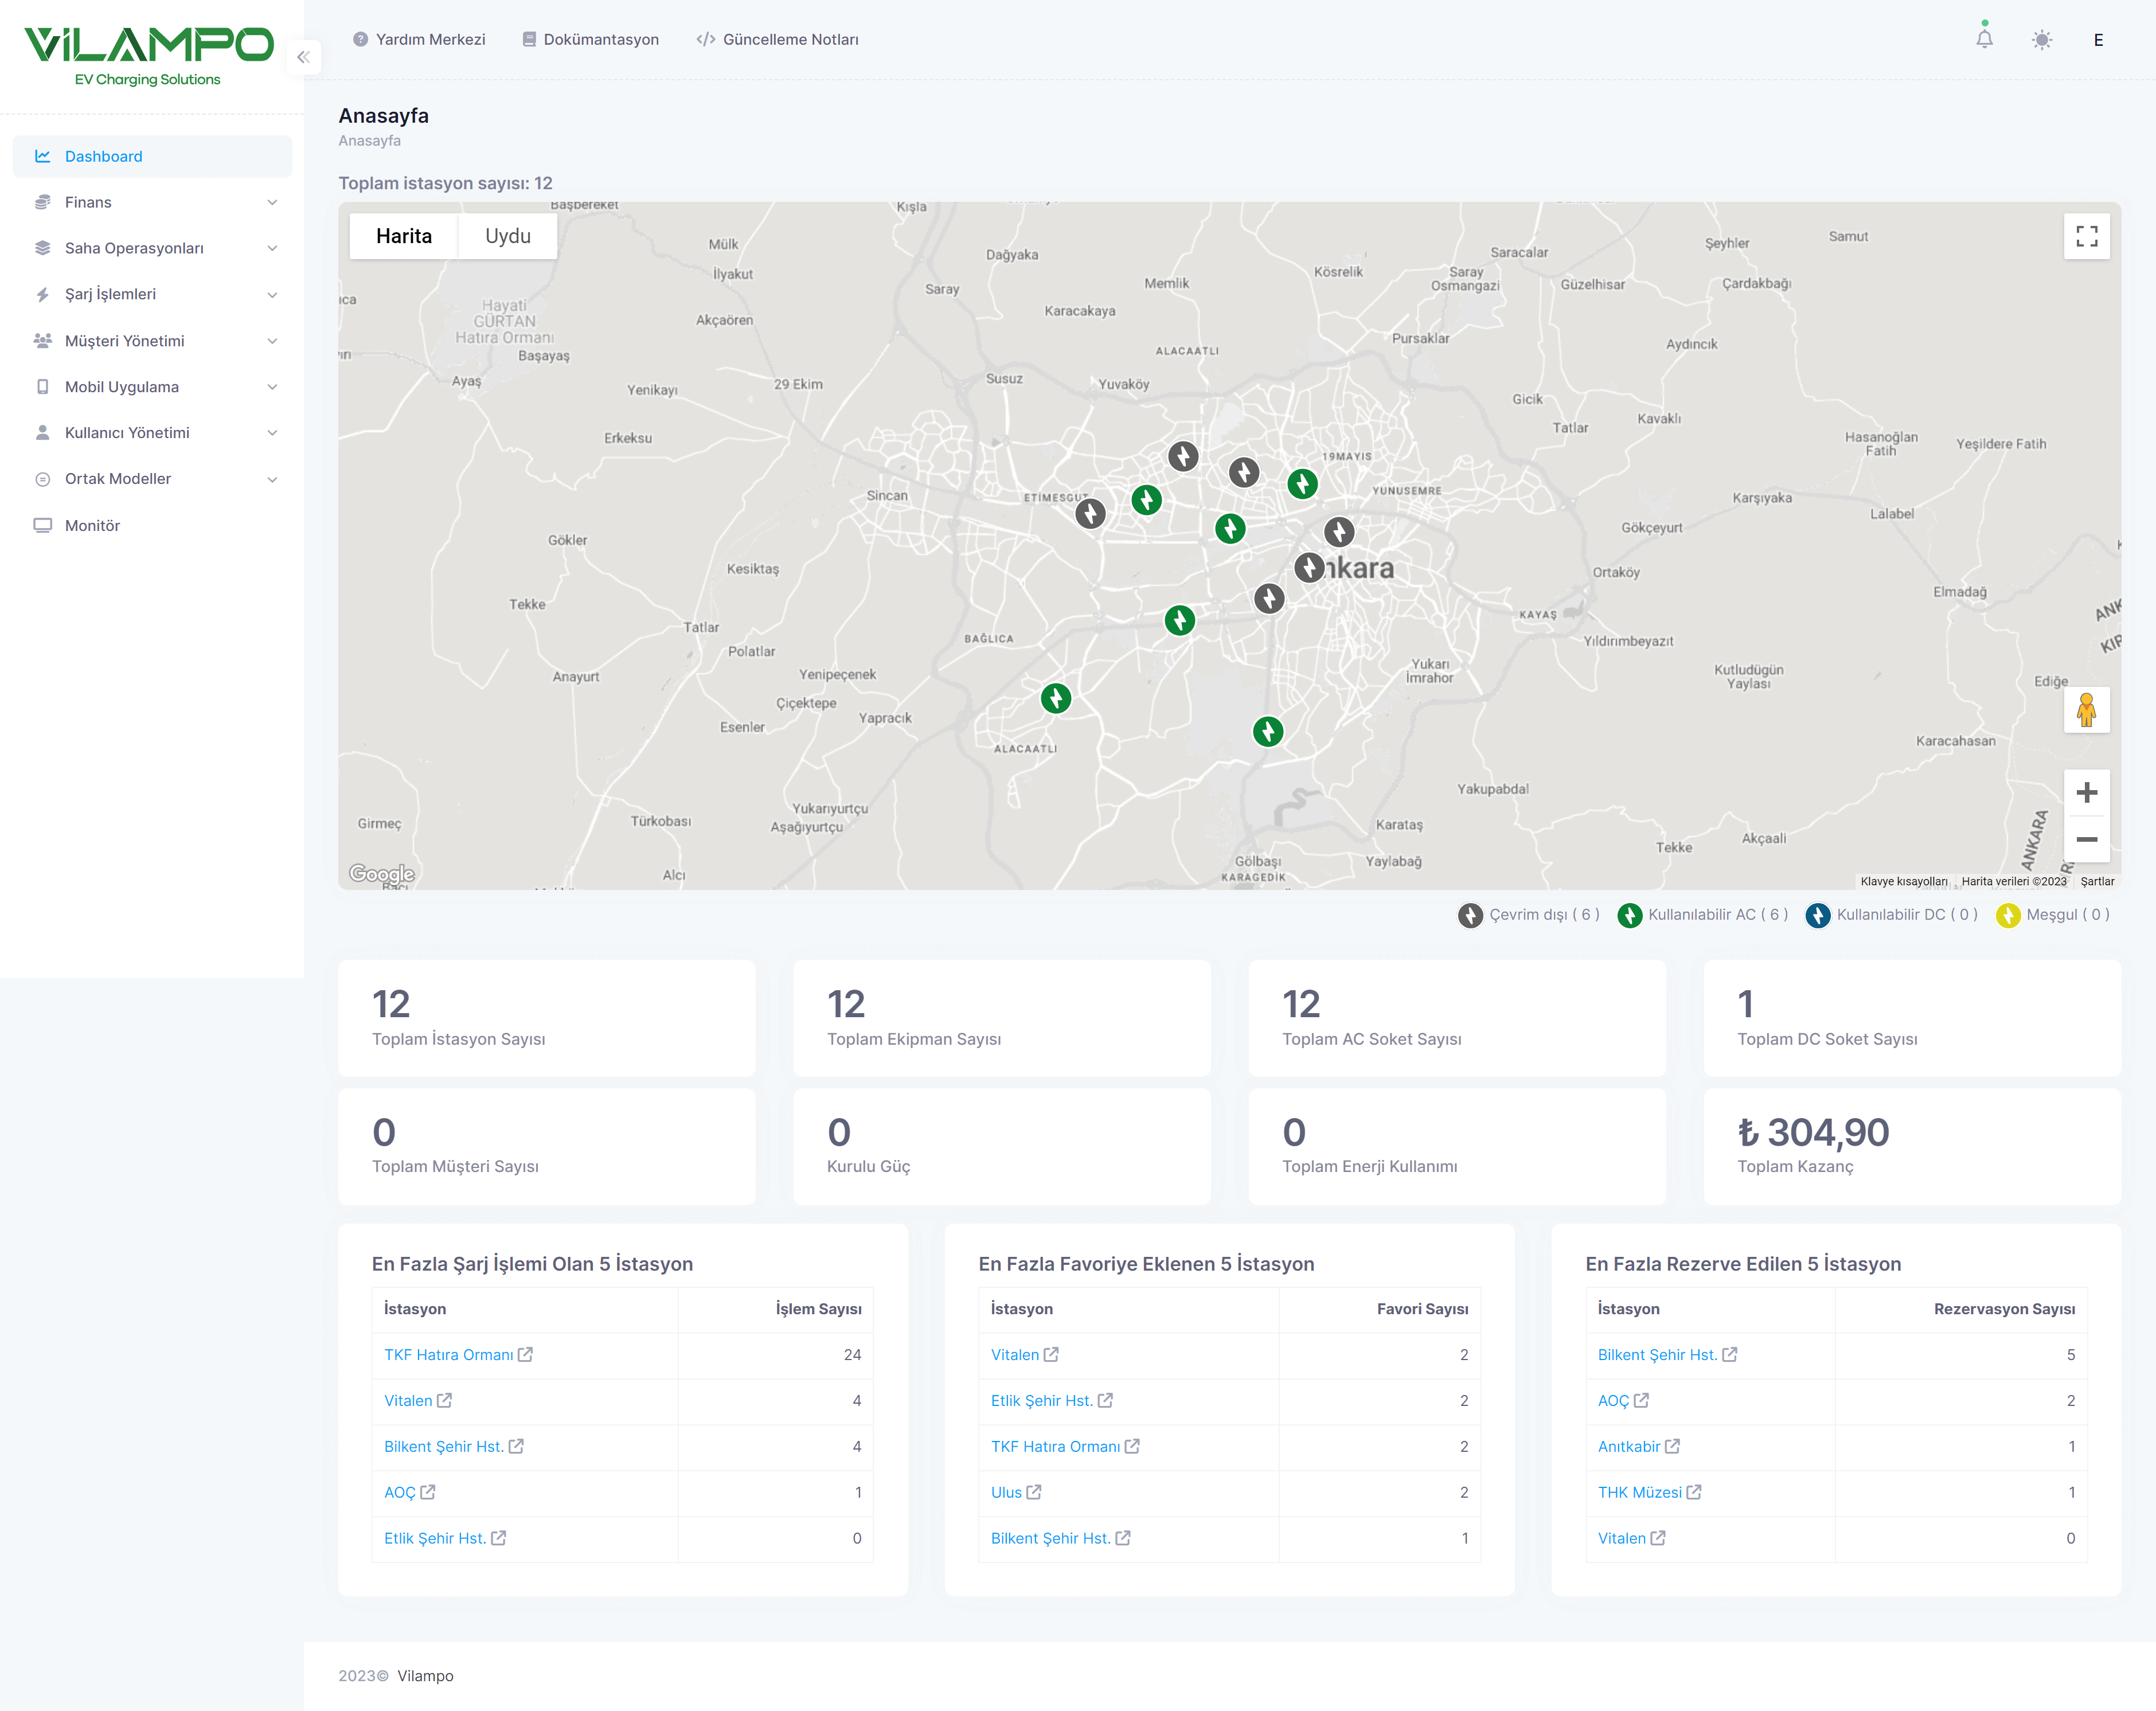Click the Favori Sayısı column header

1422,1309
